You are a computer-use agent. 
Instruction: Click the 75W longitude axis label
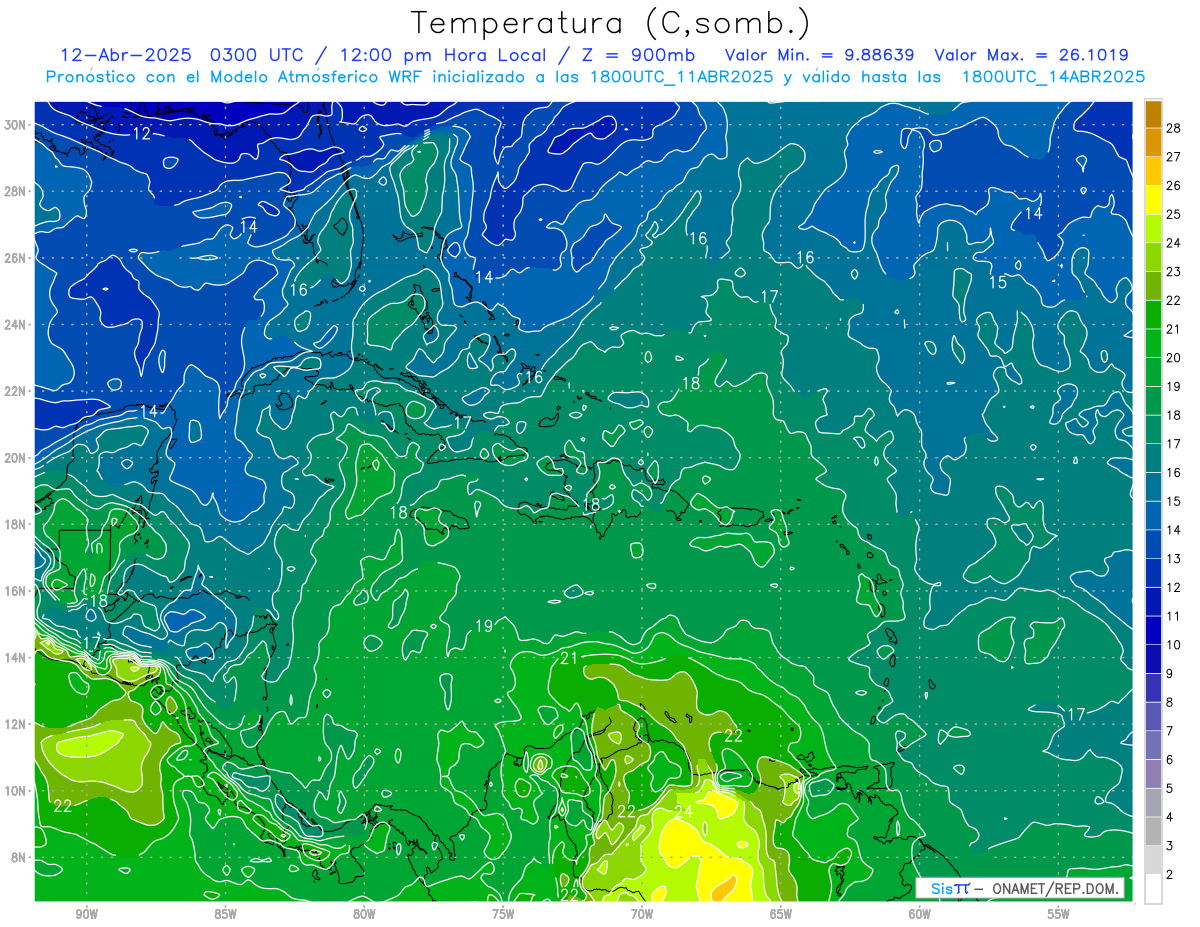(x=503, y=914)
